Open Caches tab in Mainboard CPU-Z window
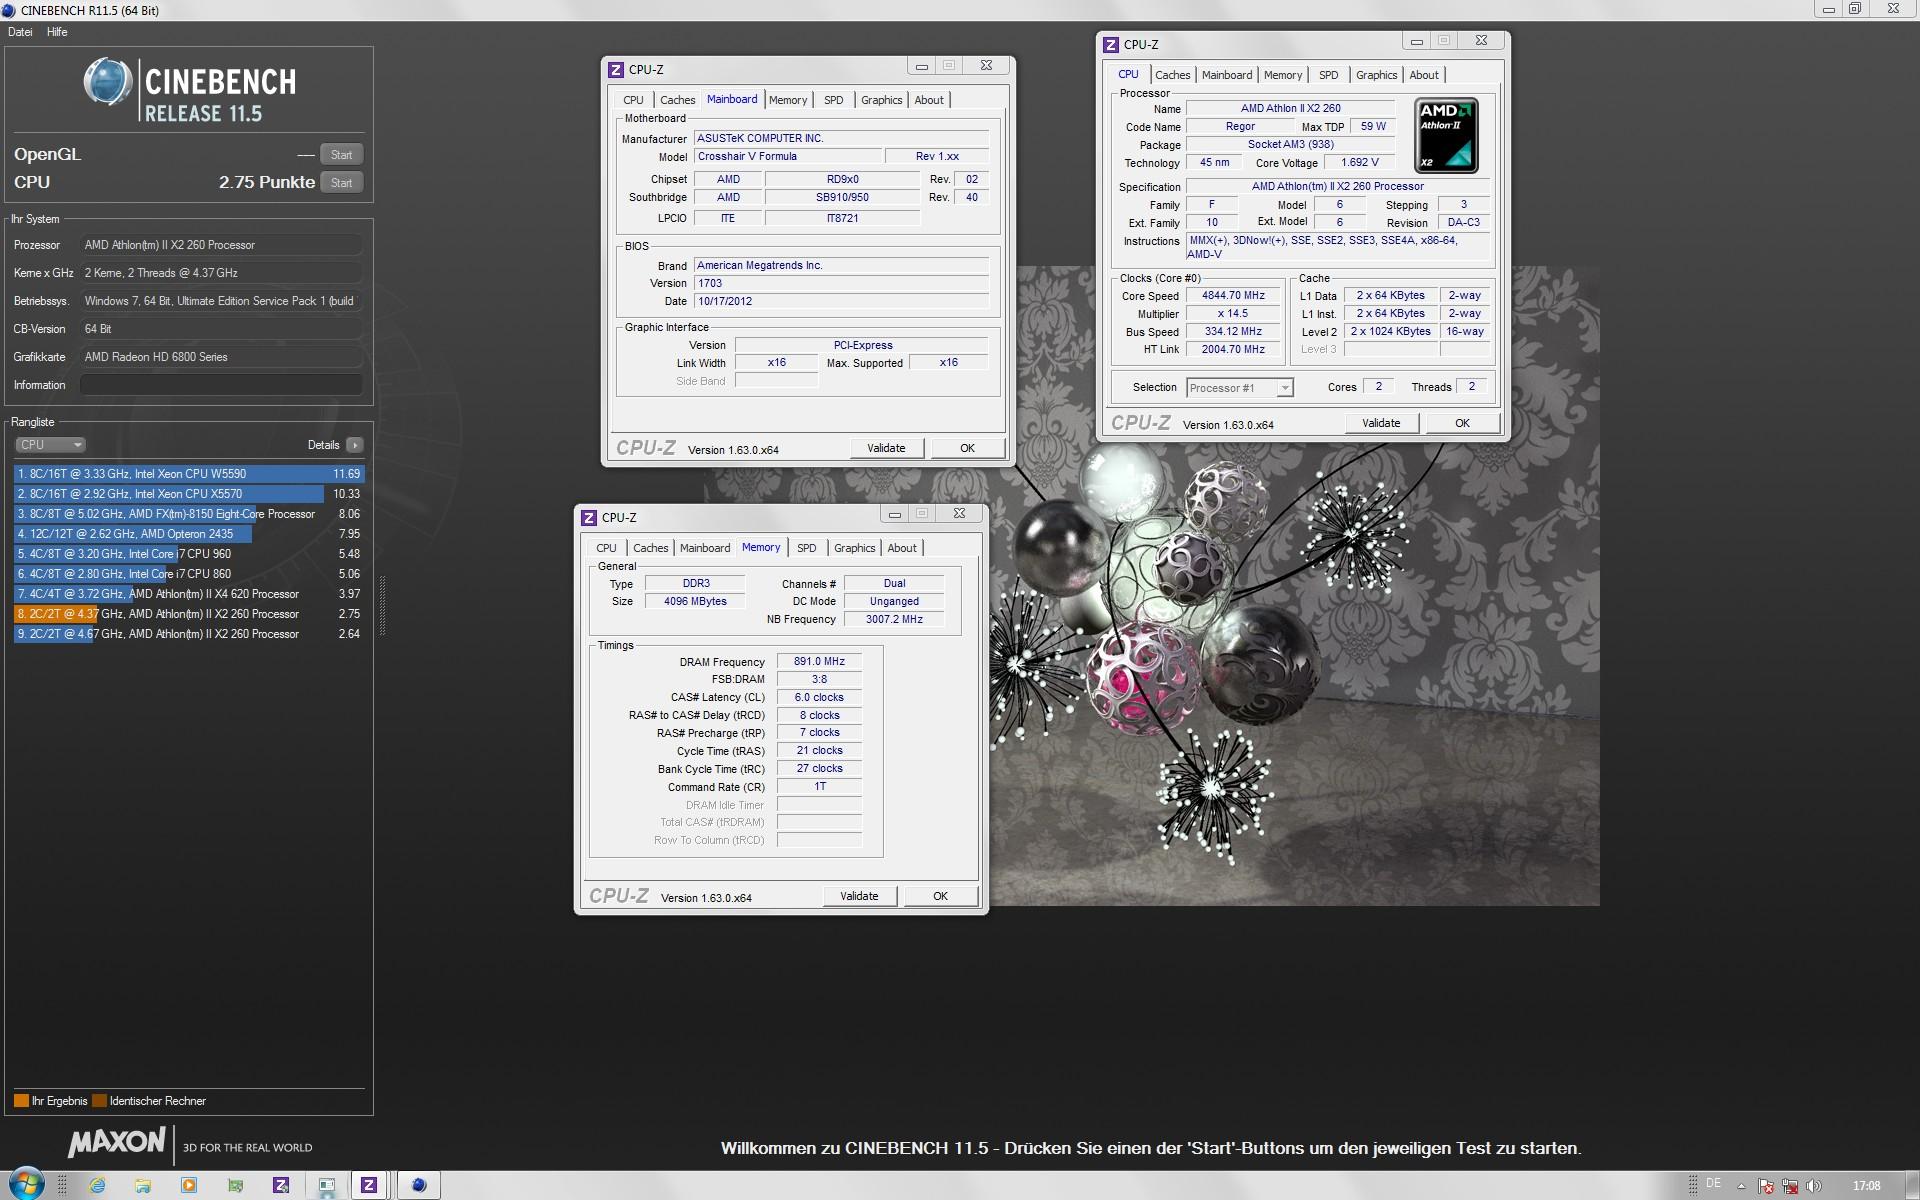This screenshot has width=1920, height=1200. (x=677, y=100)
